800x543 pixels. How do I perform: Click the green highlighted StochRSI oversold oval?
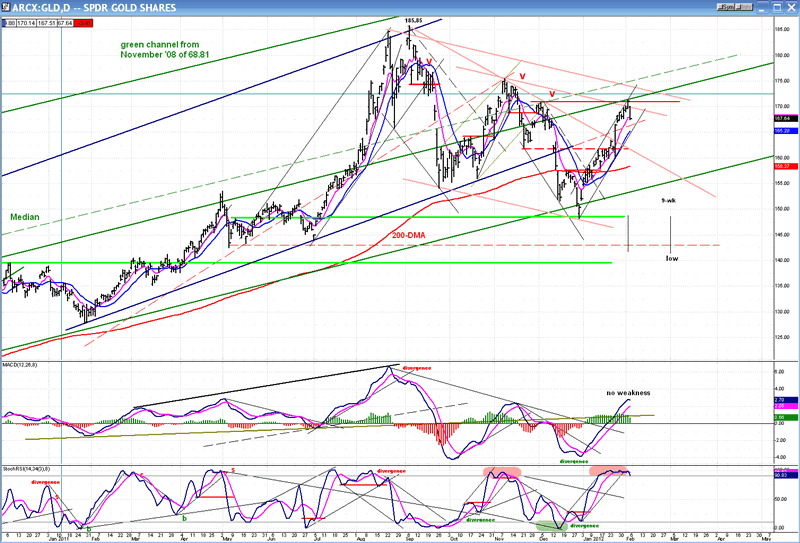coord(548,525)
